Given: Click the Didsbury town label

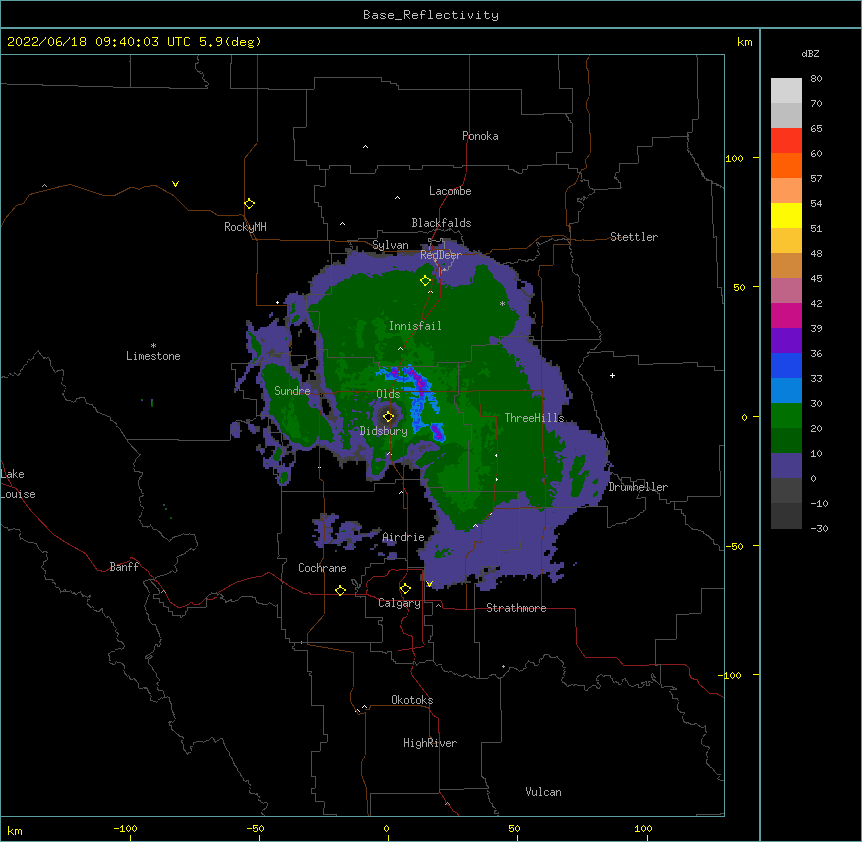Looking at the screenshot, I should 384,431.
